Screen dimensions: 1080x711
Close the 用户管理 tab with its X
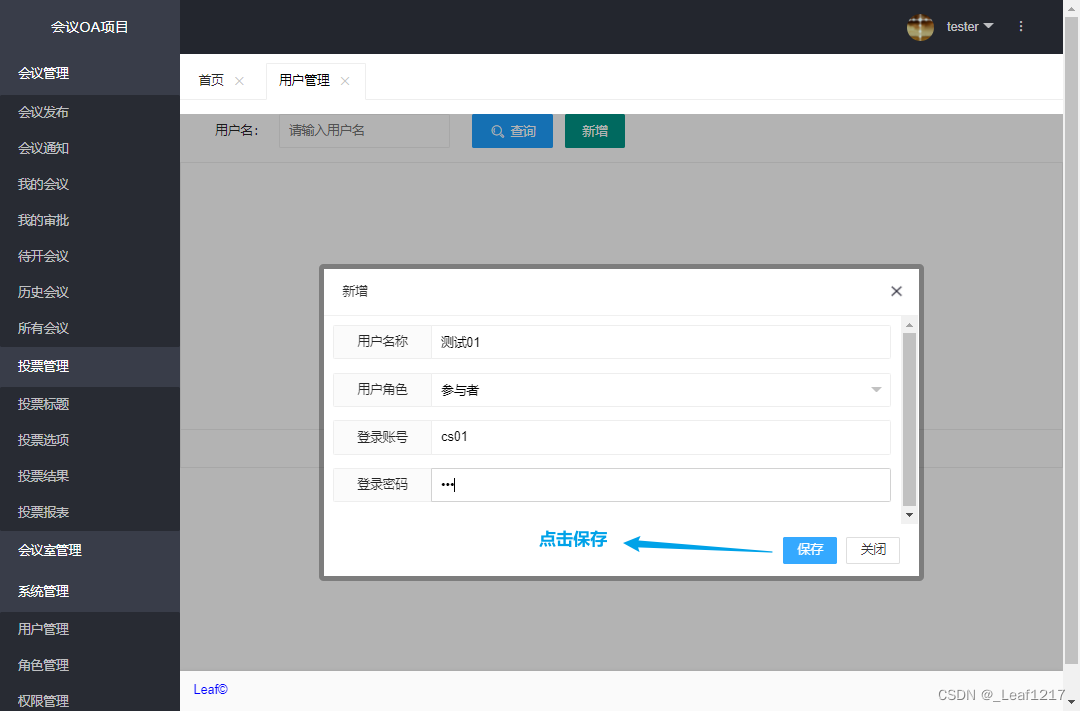click(345, 81)
